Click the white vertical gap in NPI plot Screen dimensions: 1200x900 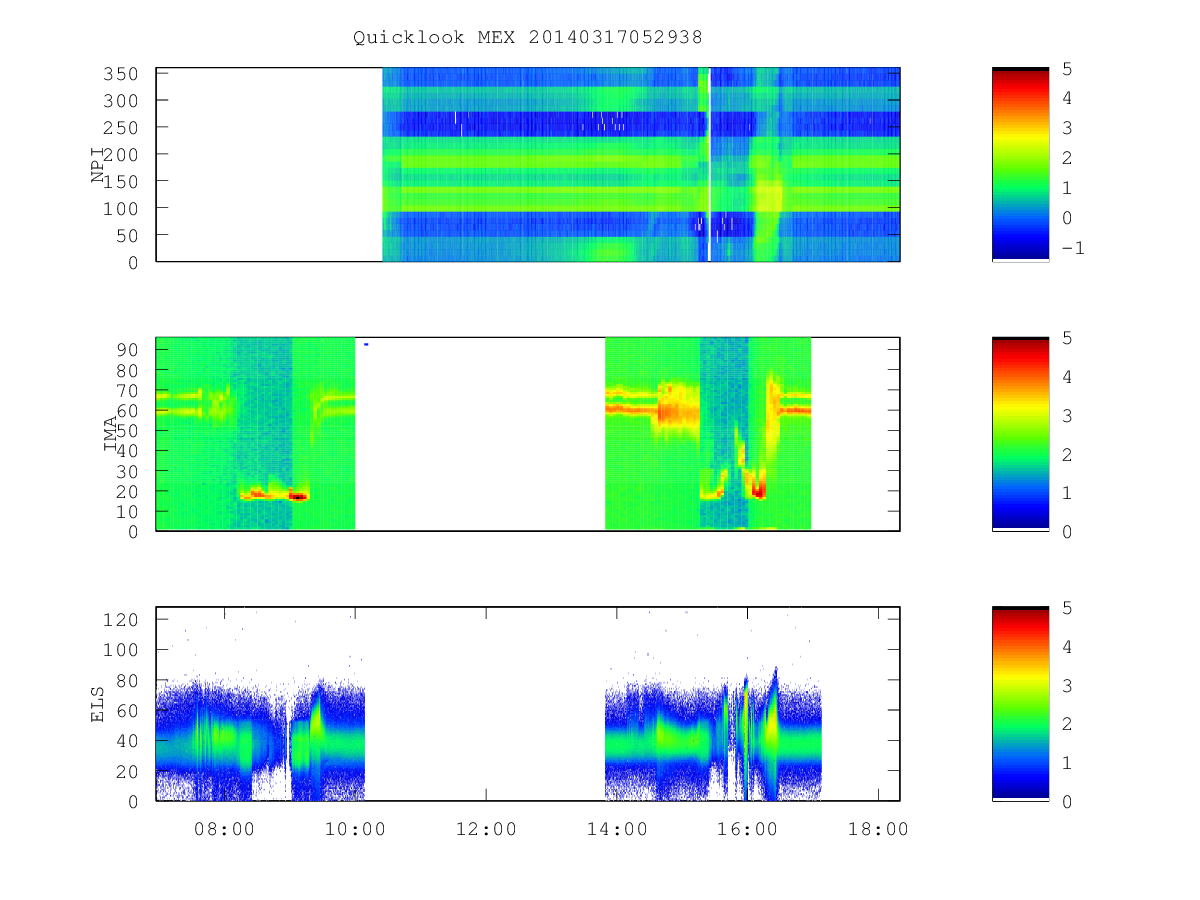coord(709,165)
